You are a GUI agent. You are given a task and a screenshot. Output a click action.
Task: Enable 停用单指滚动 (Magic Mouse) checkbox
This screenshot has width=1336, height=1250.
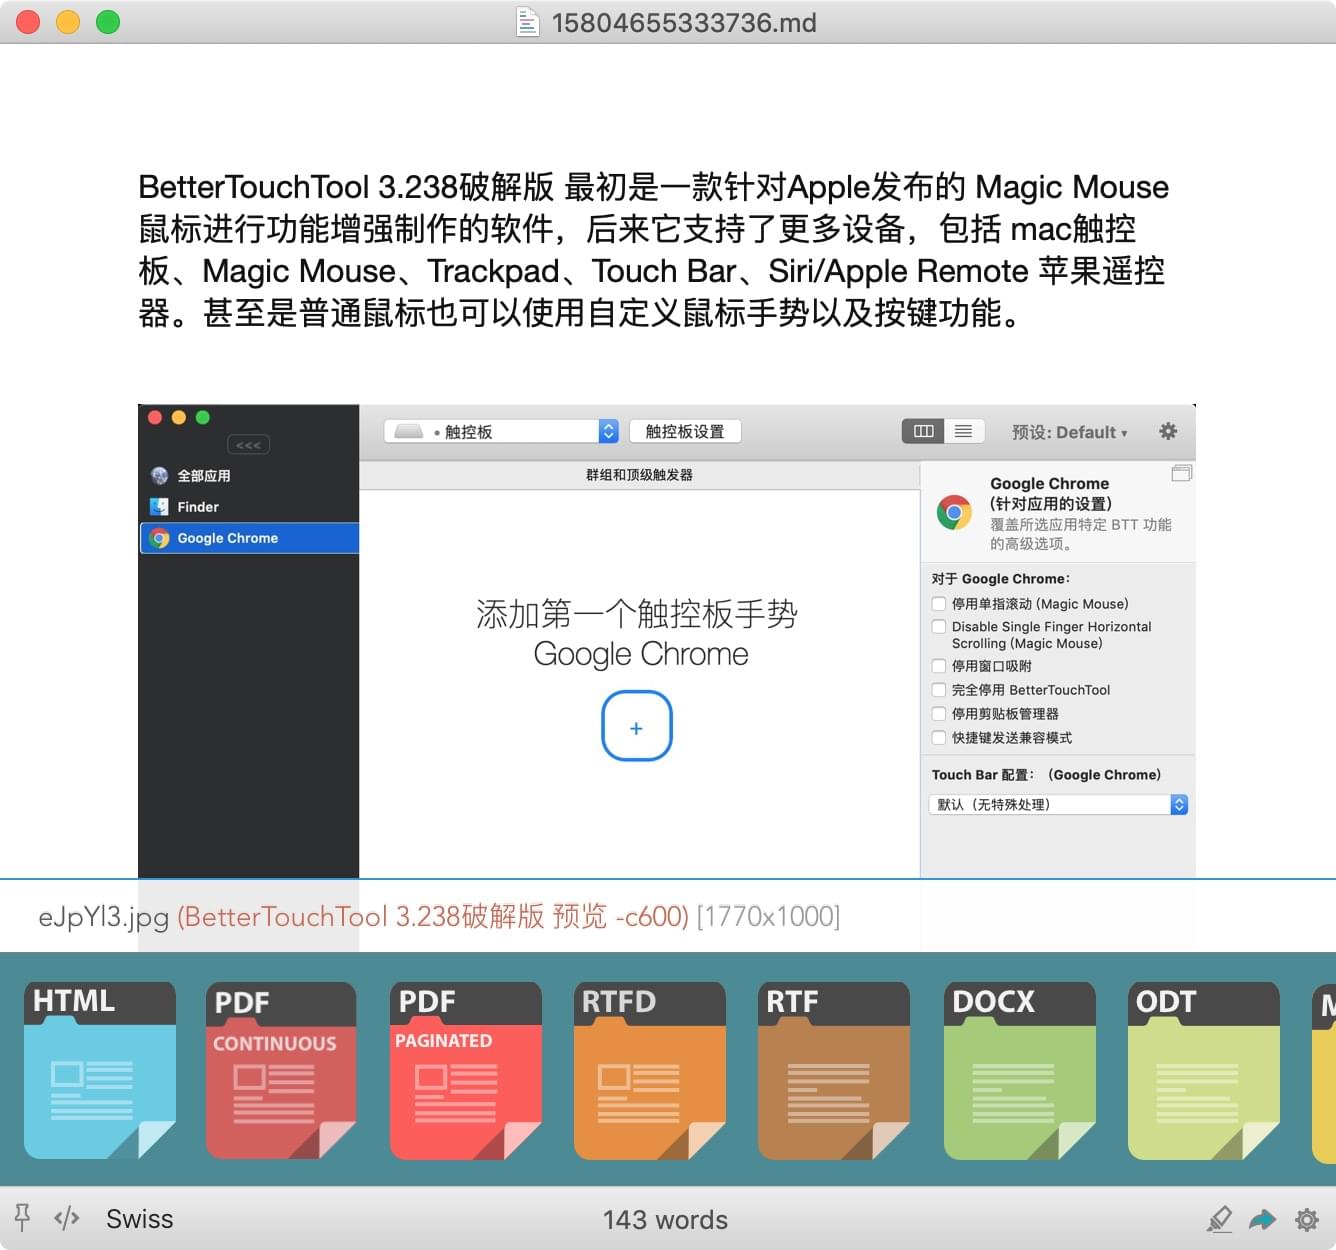tap(938, 604)
